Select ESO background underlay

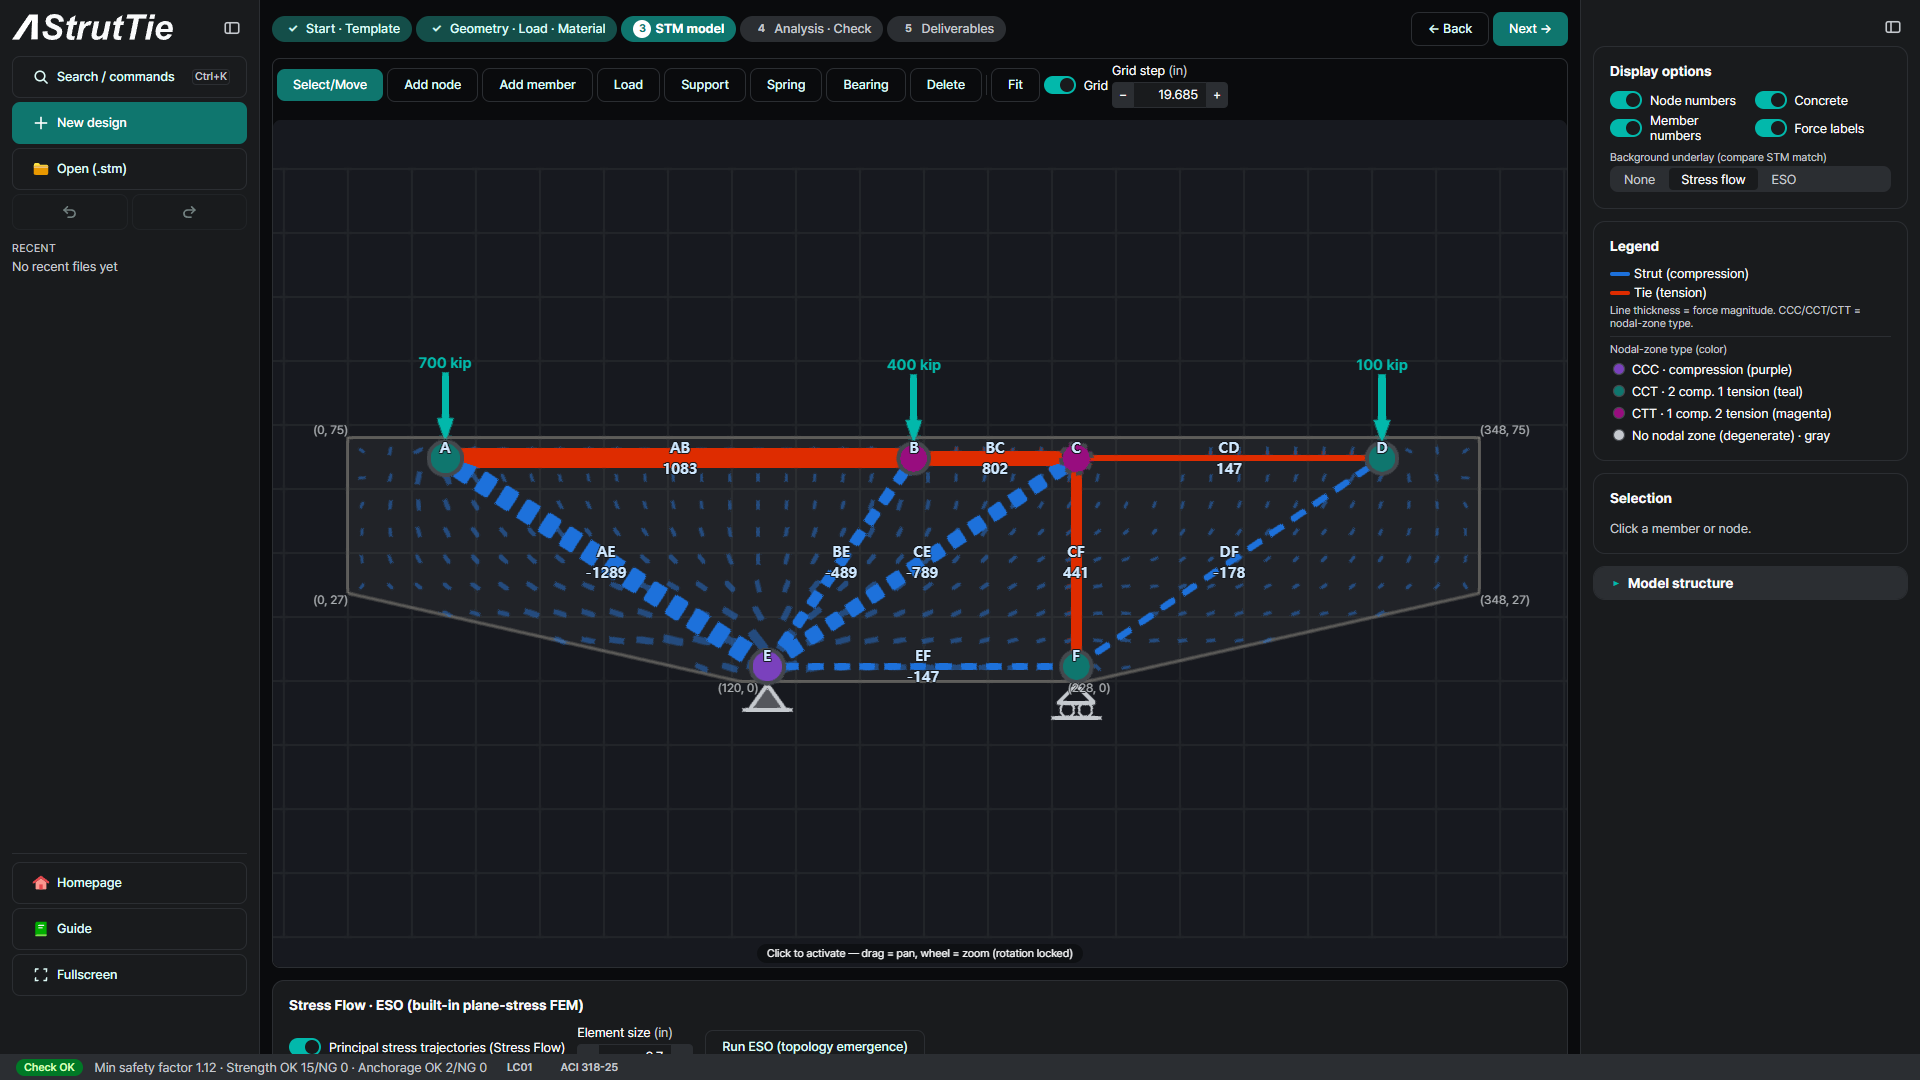[x=1783, y=180]
